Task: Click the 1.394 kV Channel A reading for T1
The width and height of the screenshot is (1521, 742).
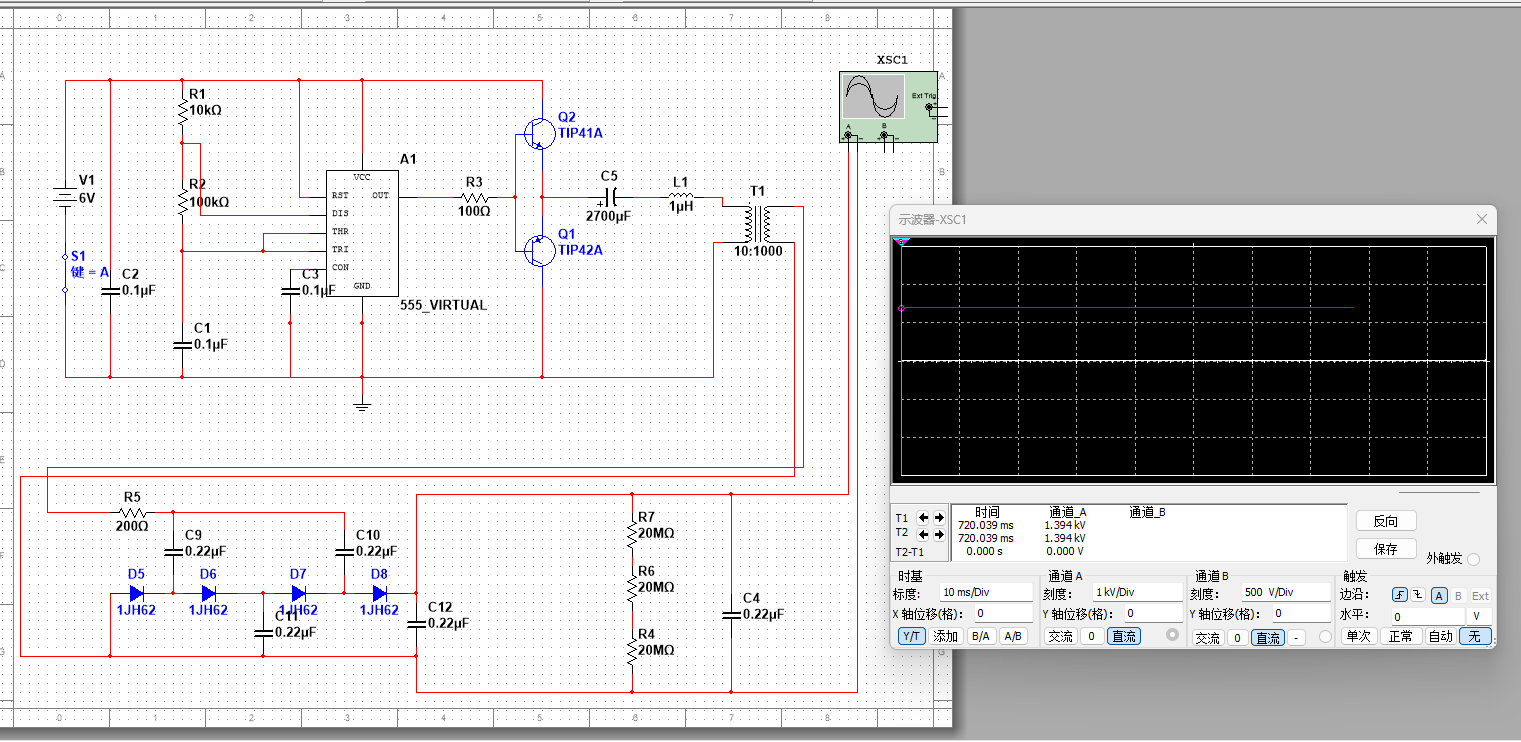Action: click(x=1065, y=524)
